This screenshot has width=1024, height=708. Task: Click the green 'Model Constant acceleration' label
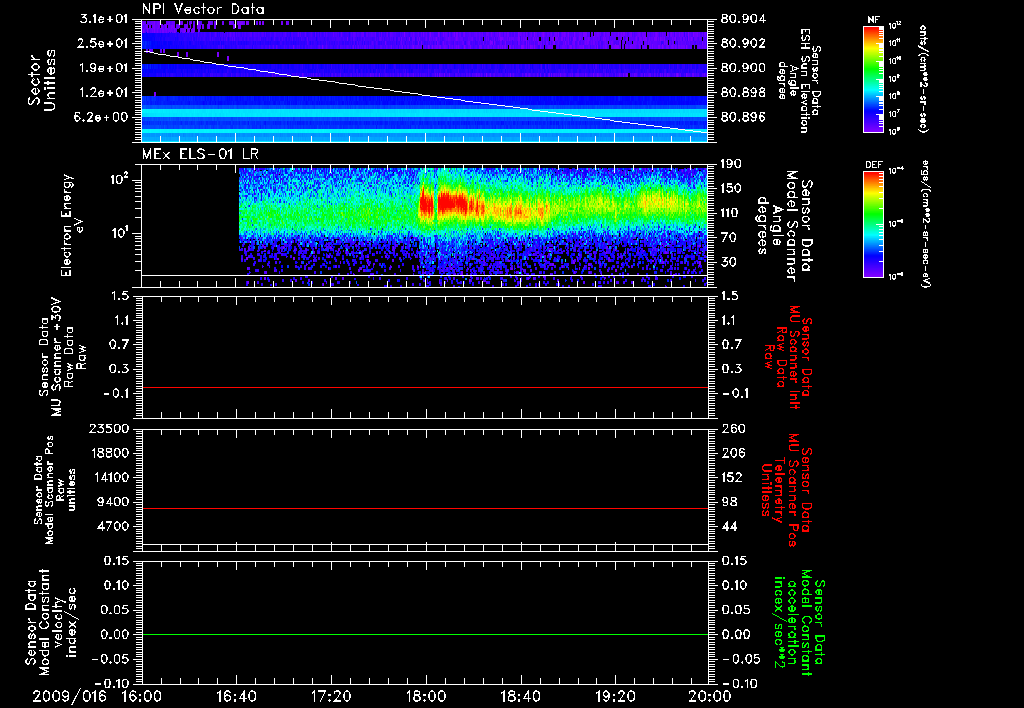(799, 624)
